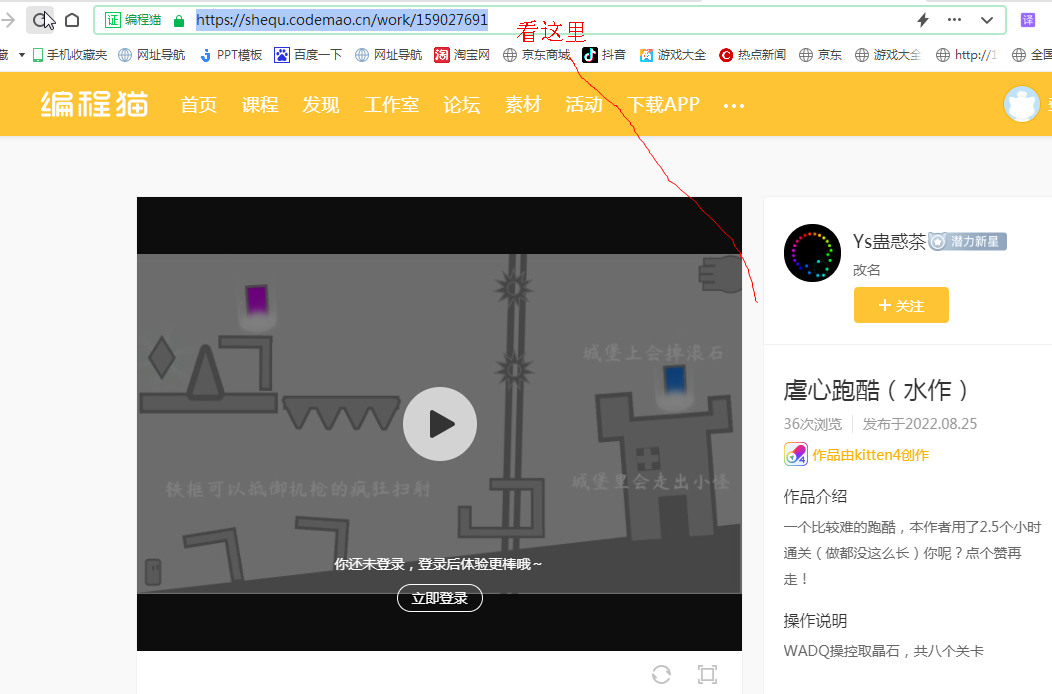Open the 工作室 navigation item

[x=391, y=105]
